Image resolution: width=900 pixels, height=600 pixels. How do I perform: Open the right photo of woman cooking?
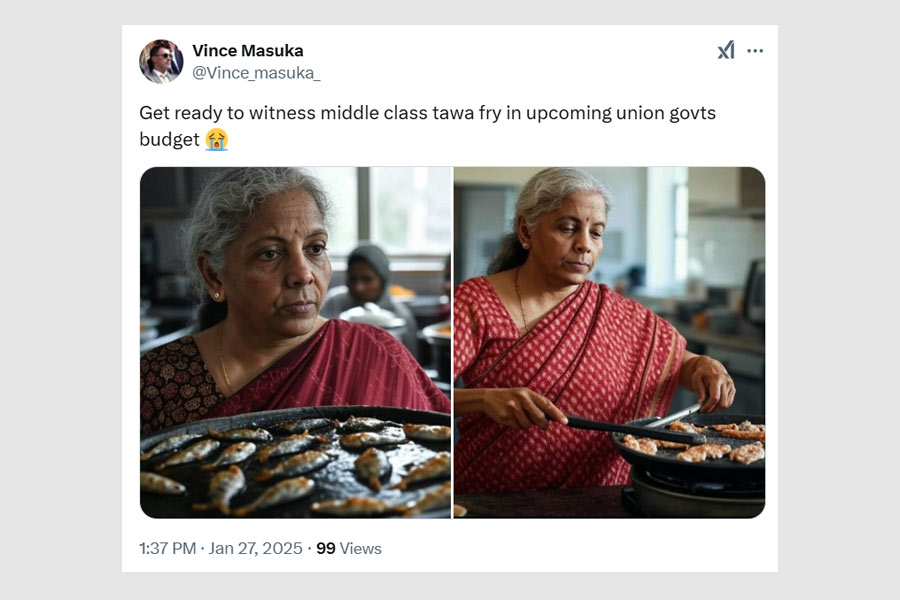click(609, 342)
